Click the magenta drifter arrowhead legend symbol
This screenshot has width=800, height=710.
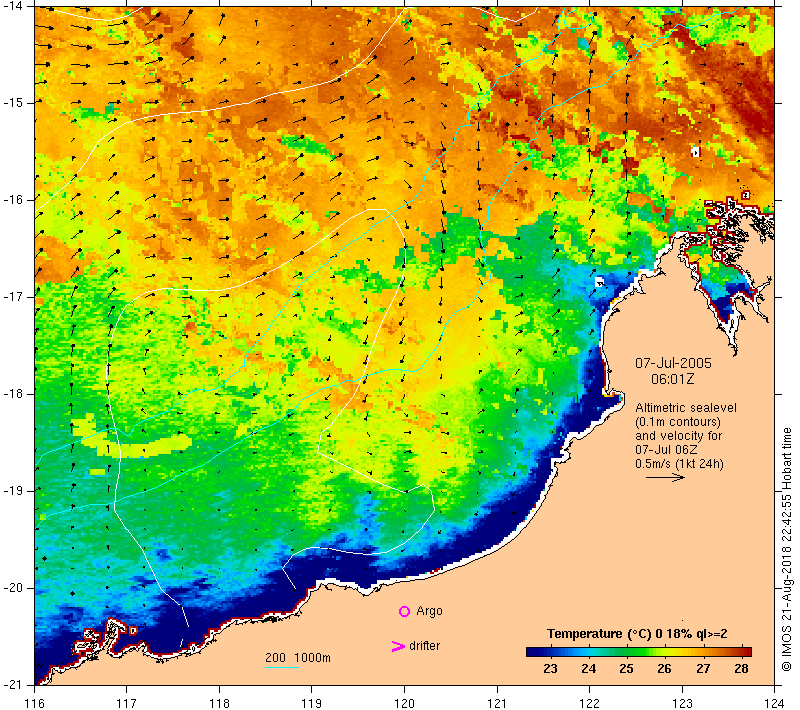pyautogui.click(x=398, y=646)
